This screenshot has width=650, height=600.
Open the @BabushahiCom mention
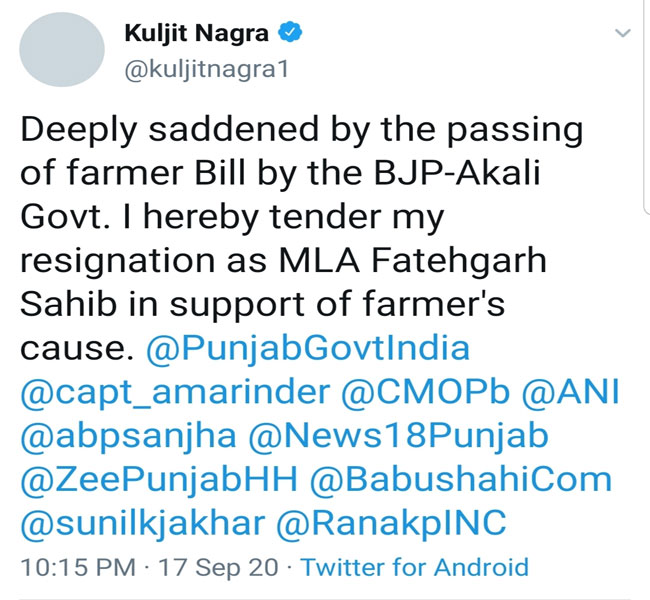(x=461, y=479)
